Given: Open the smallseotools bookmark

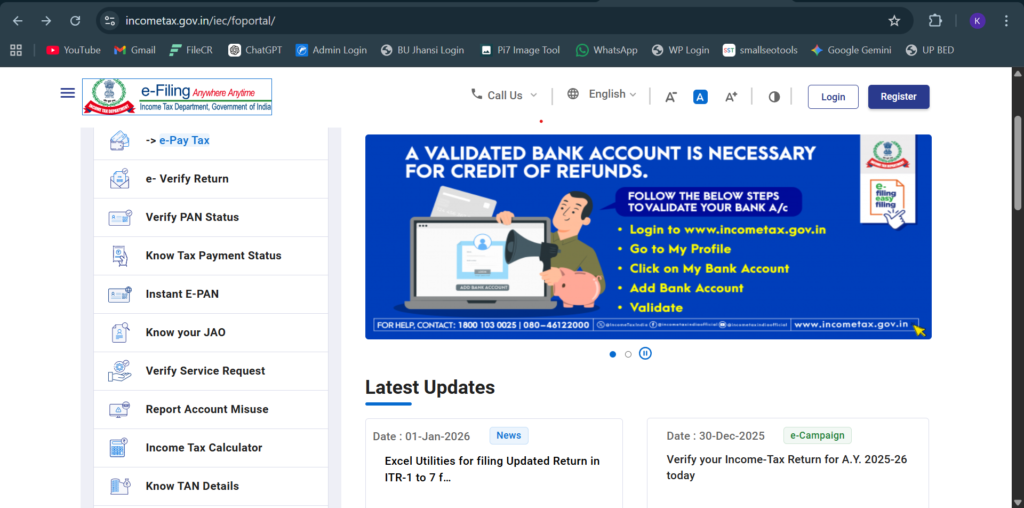Looking at the screenshot, I should click(760, 50).
